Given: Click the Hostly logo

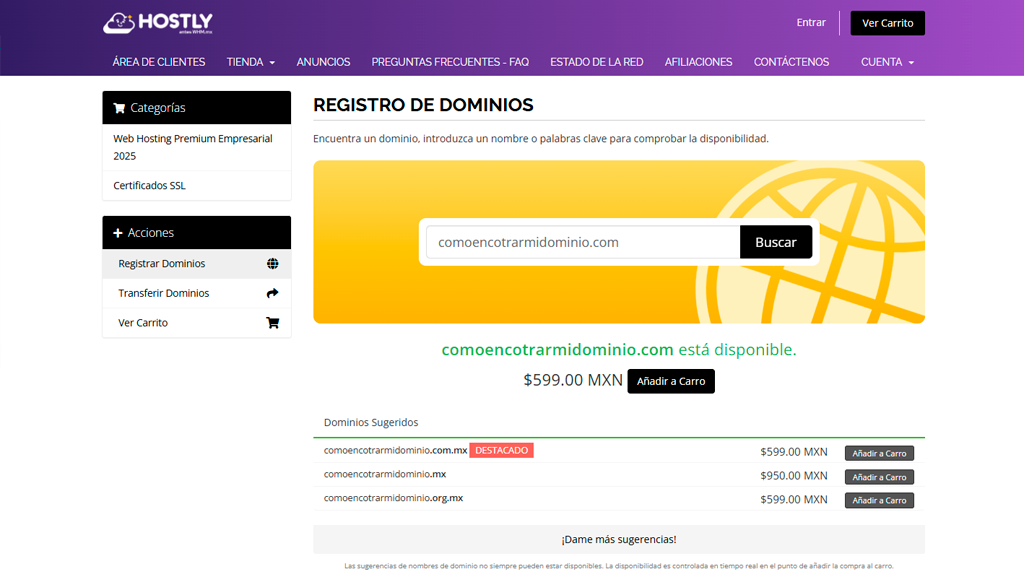Looking at the screenshot, I should [158, 23].
